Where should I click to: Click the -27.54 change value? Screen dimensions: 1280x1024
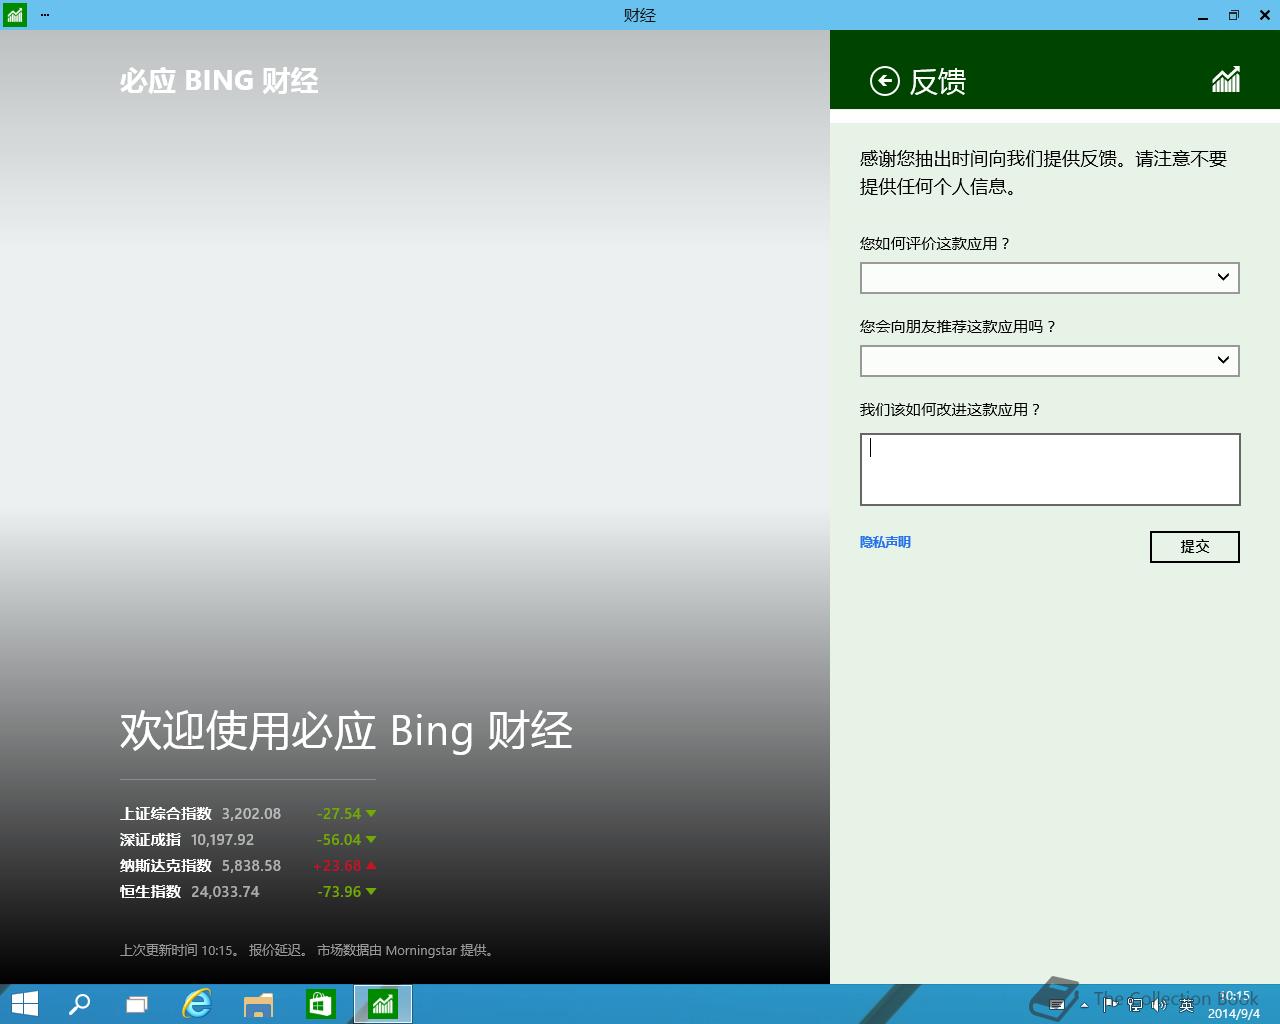click(338, 814)
